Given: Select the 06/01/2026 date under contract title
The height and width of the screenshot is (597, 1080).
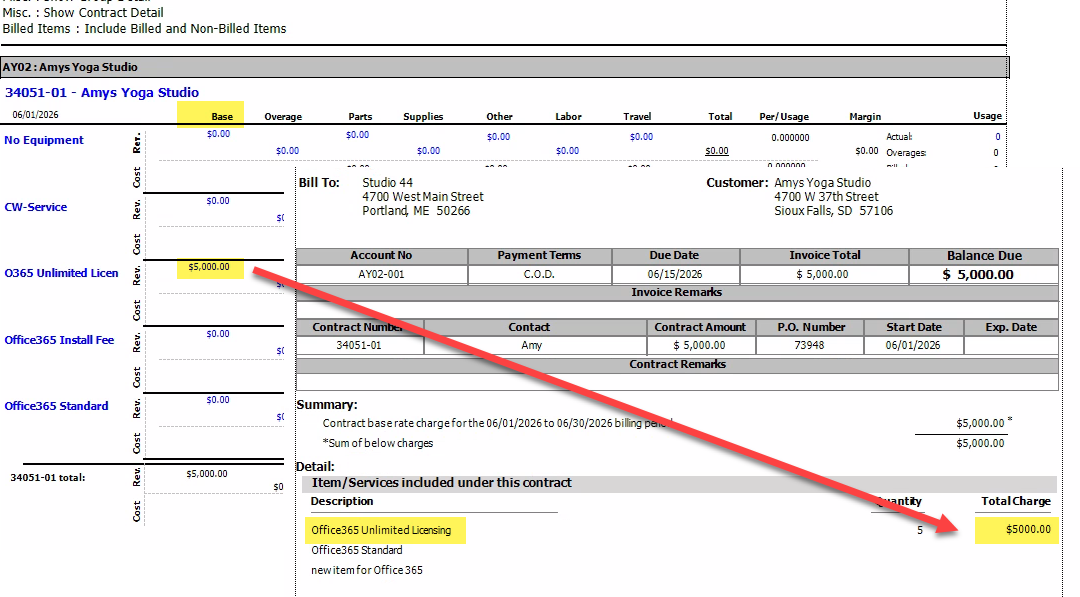Looking at the screenshot, I should [35, 114].
